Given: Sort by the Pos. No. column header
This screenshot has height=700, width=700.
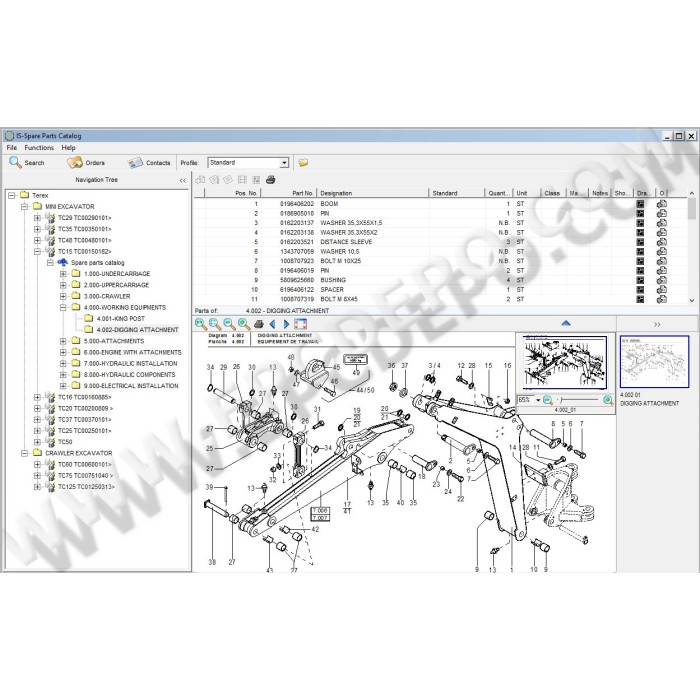Looking at the screenshot, I should (233, 193).
